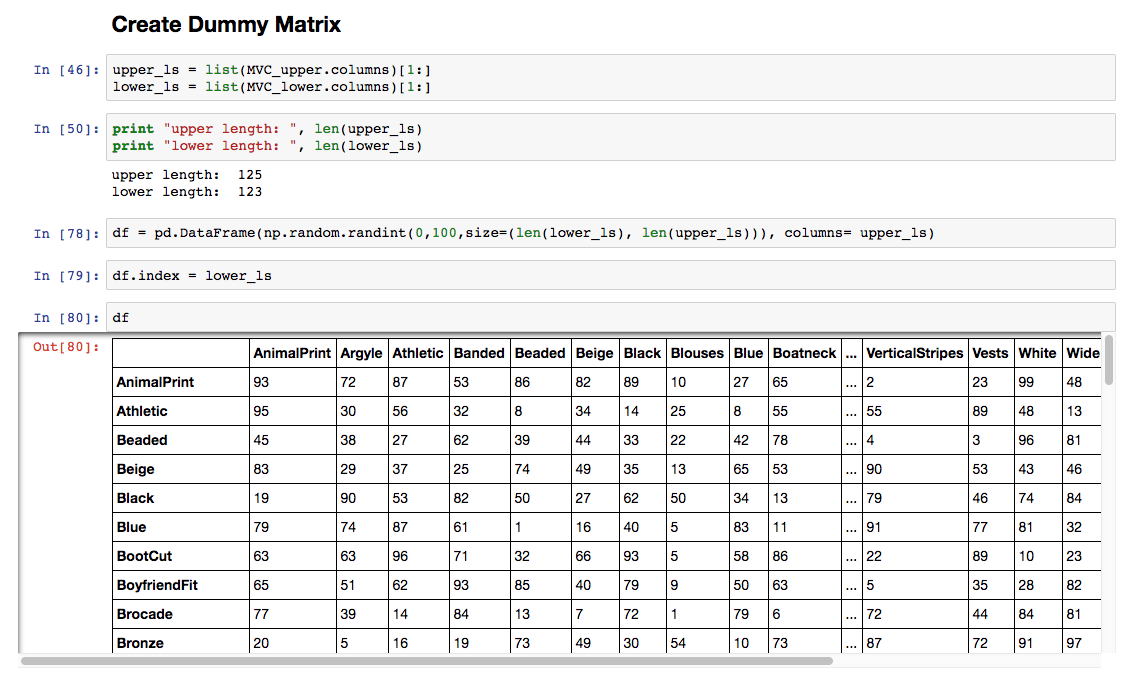Click the Blouses column header

[697, 353]
